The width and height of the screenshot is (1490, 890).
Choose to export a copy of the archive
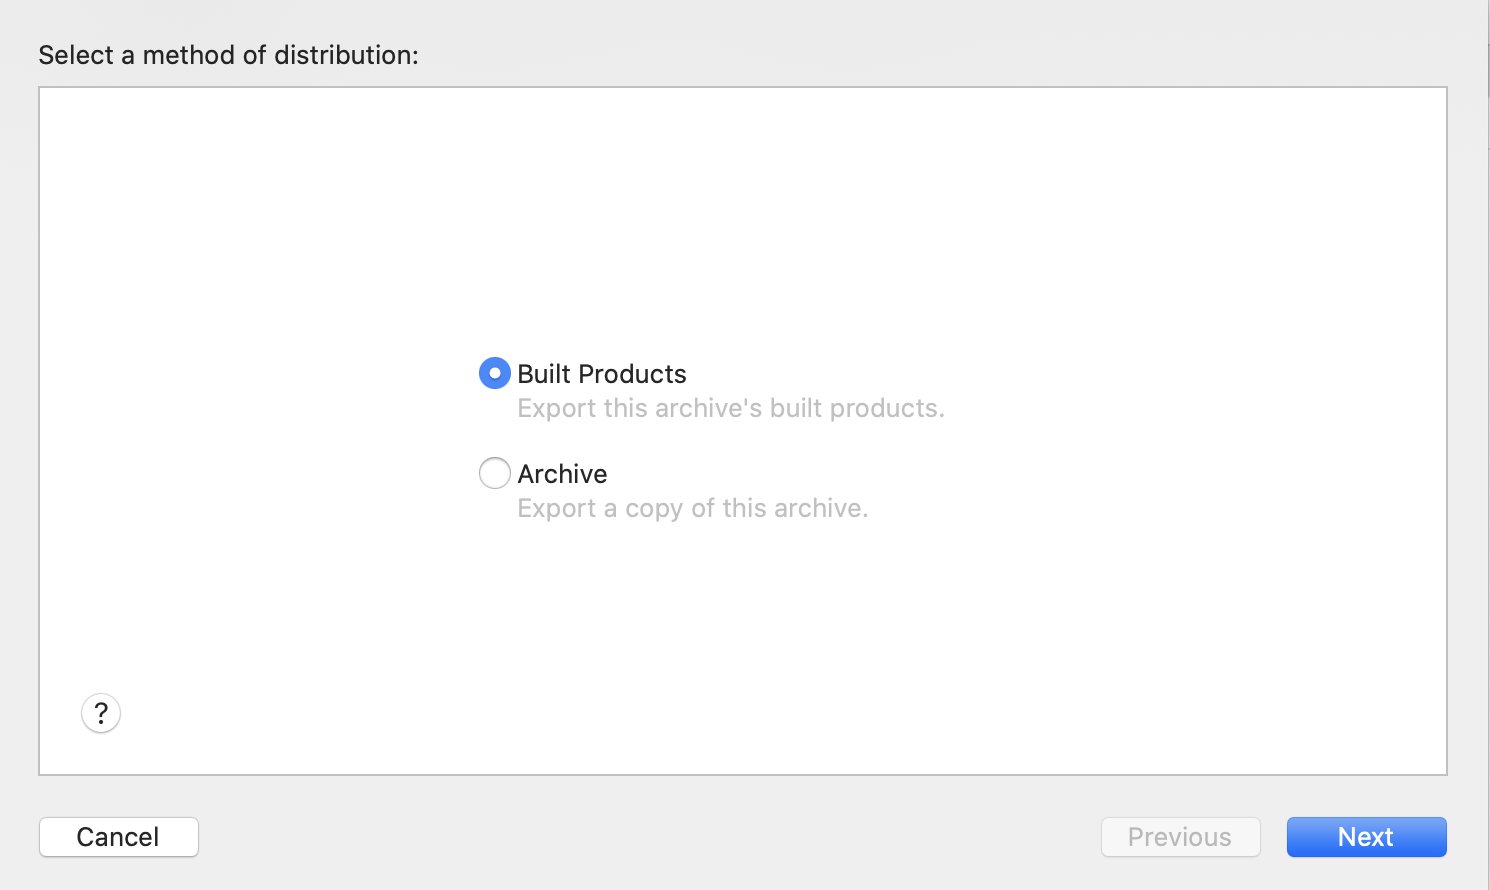coord(494,473)
